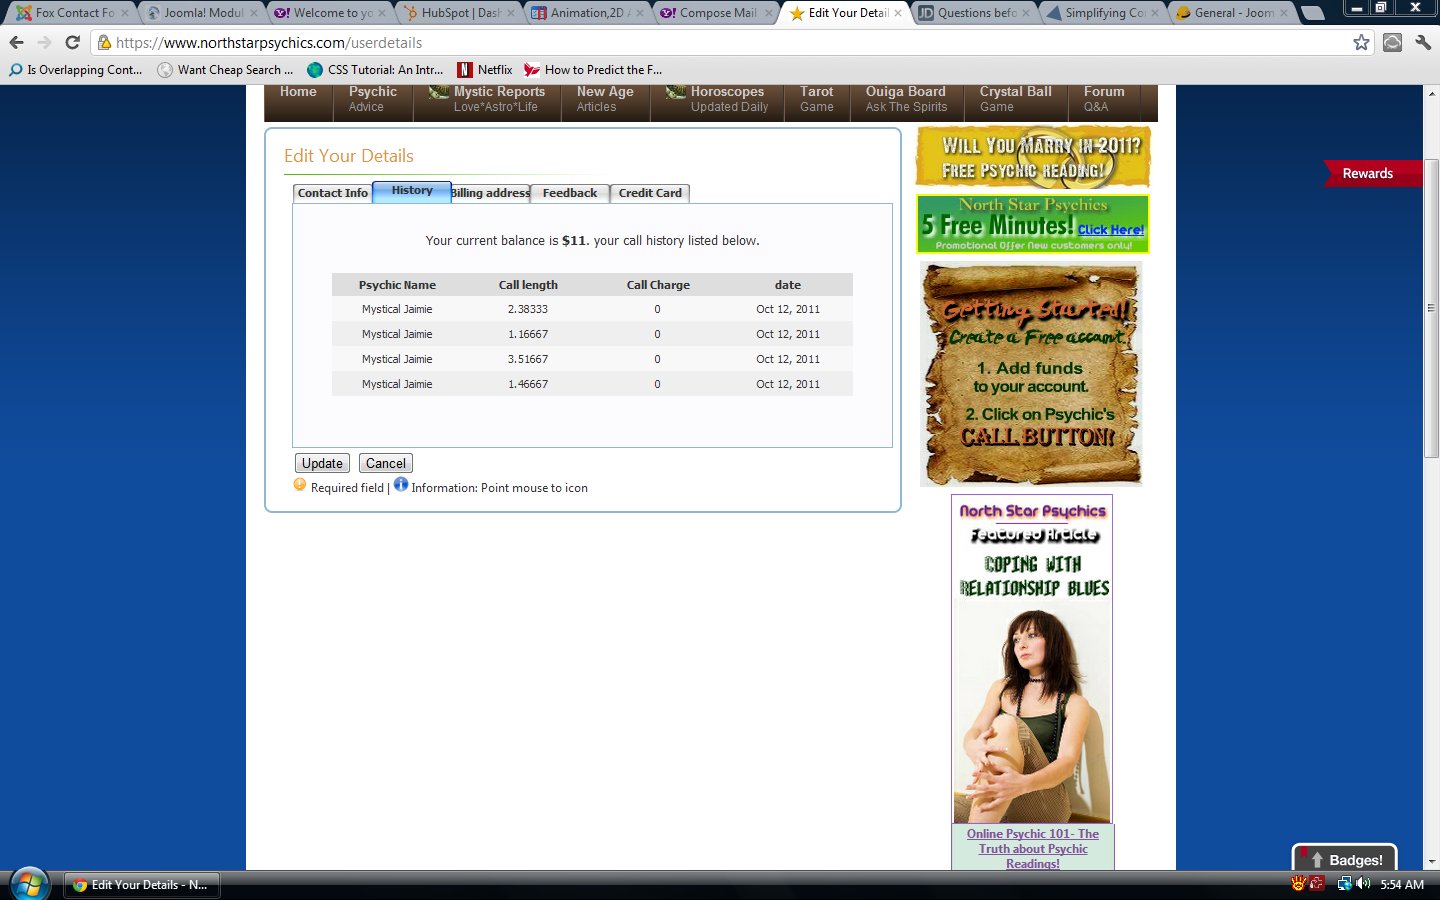Screen dimensions: 1440x900
Task: Click Edit Your Details taskbar button
Action: coord(142,885)
